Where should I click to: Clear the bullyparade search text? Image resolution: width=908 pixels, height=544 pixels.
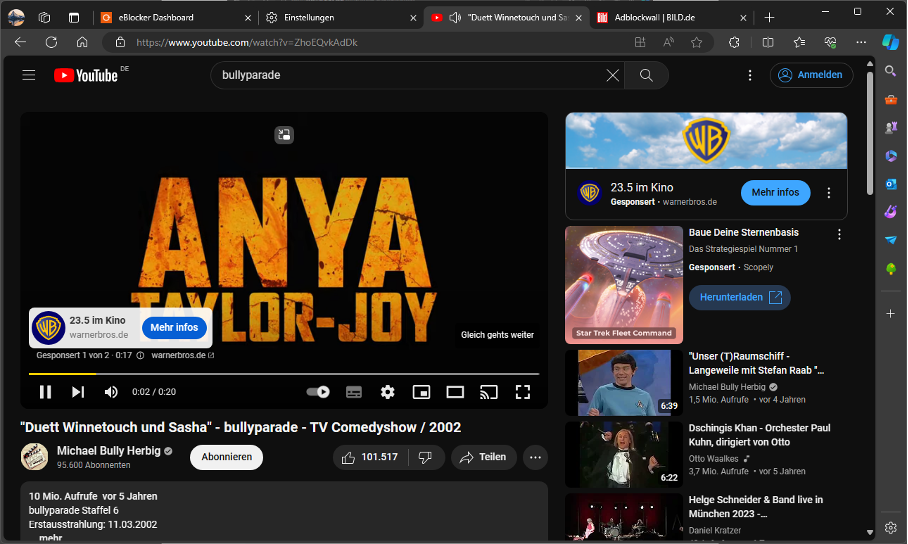(613, 75)
